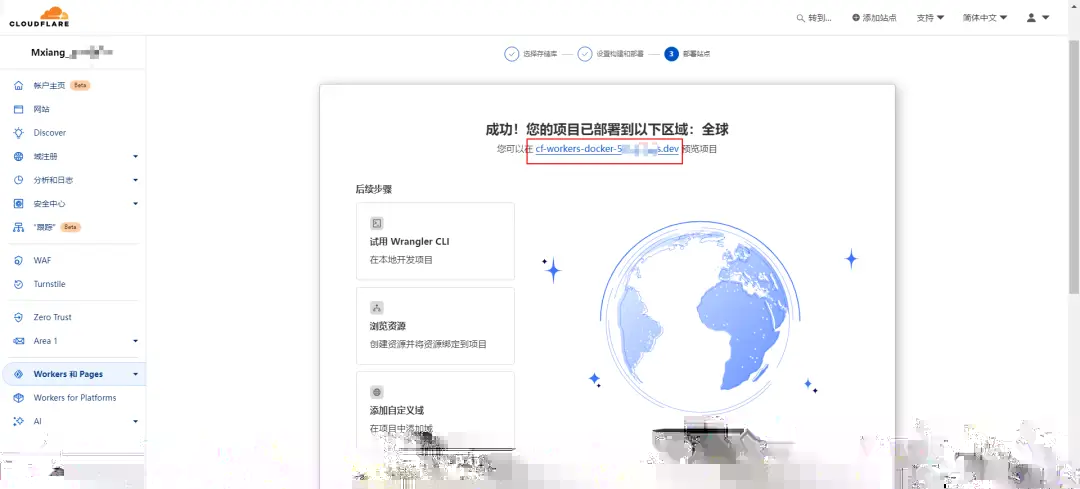This screenshot has height=489, width=1080.
Task: Click the Workers 和 Pages diamond icon
Action: click(x=19, y=374)
